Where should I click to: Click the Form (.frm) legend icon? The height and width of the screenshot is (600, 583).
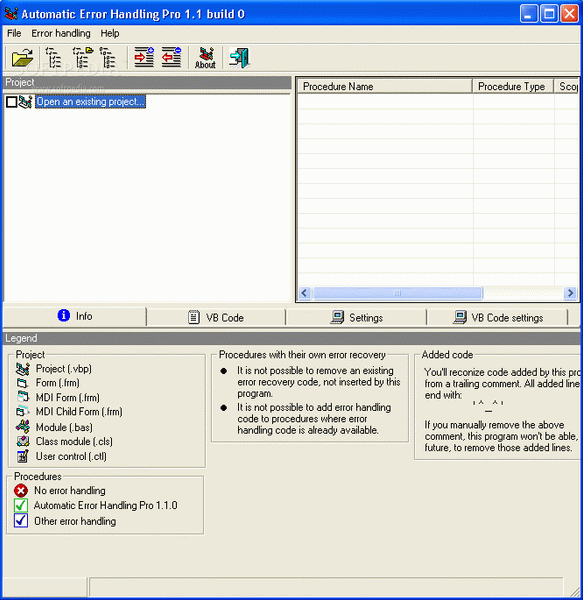coord(22,383)
